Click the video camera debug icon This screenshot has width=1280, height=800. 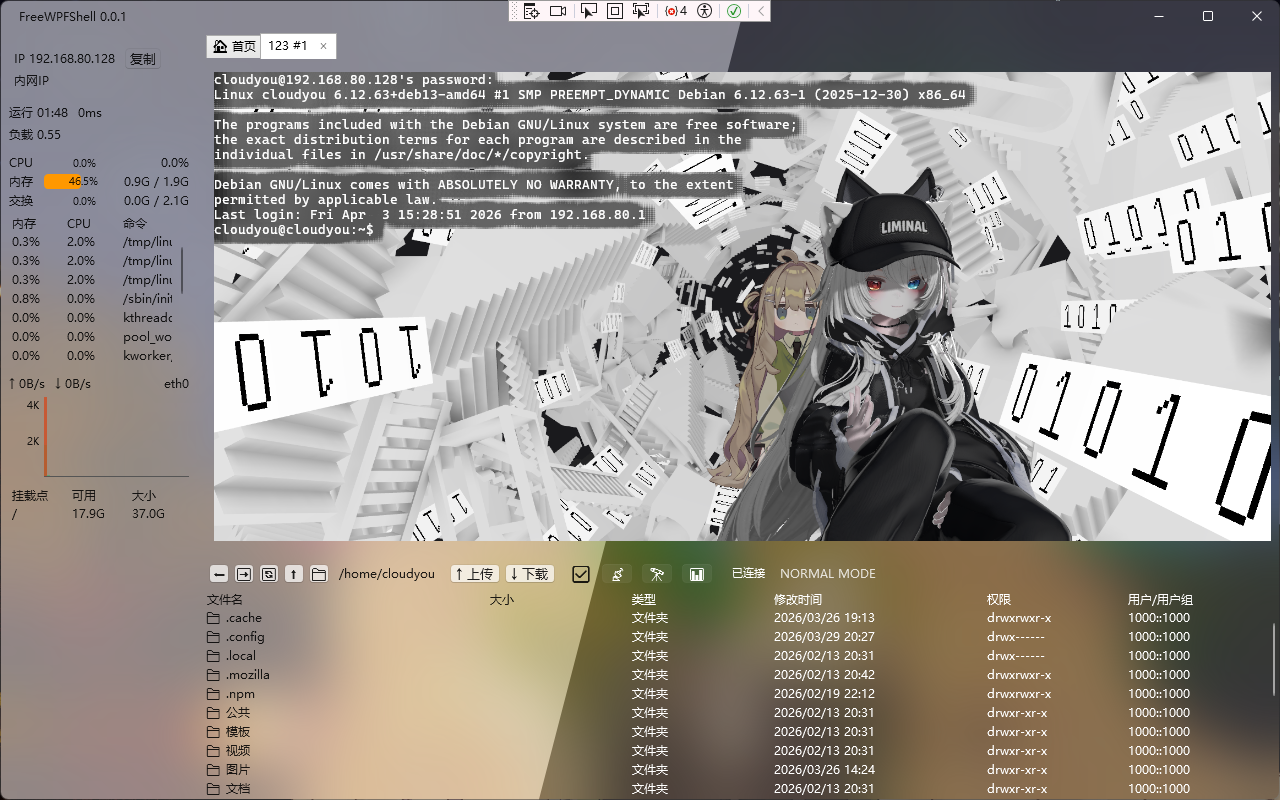point(558,11)
